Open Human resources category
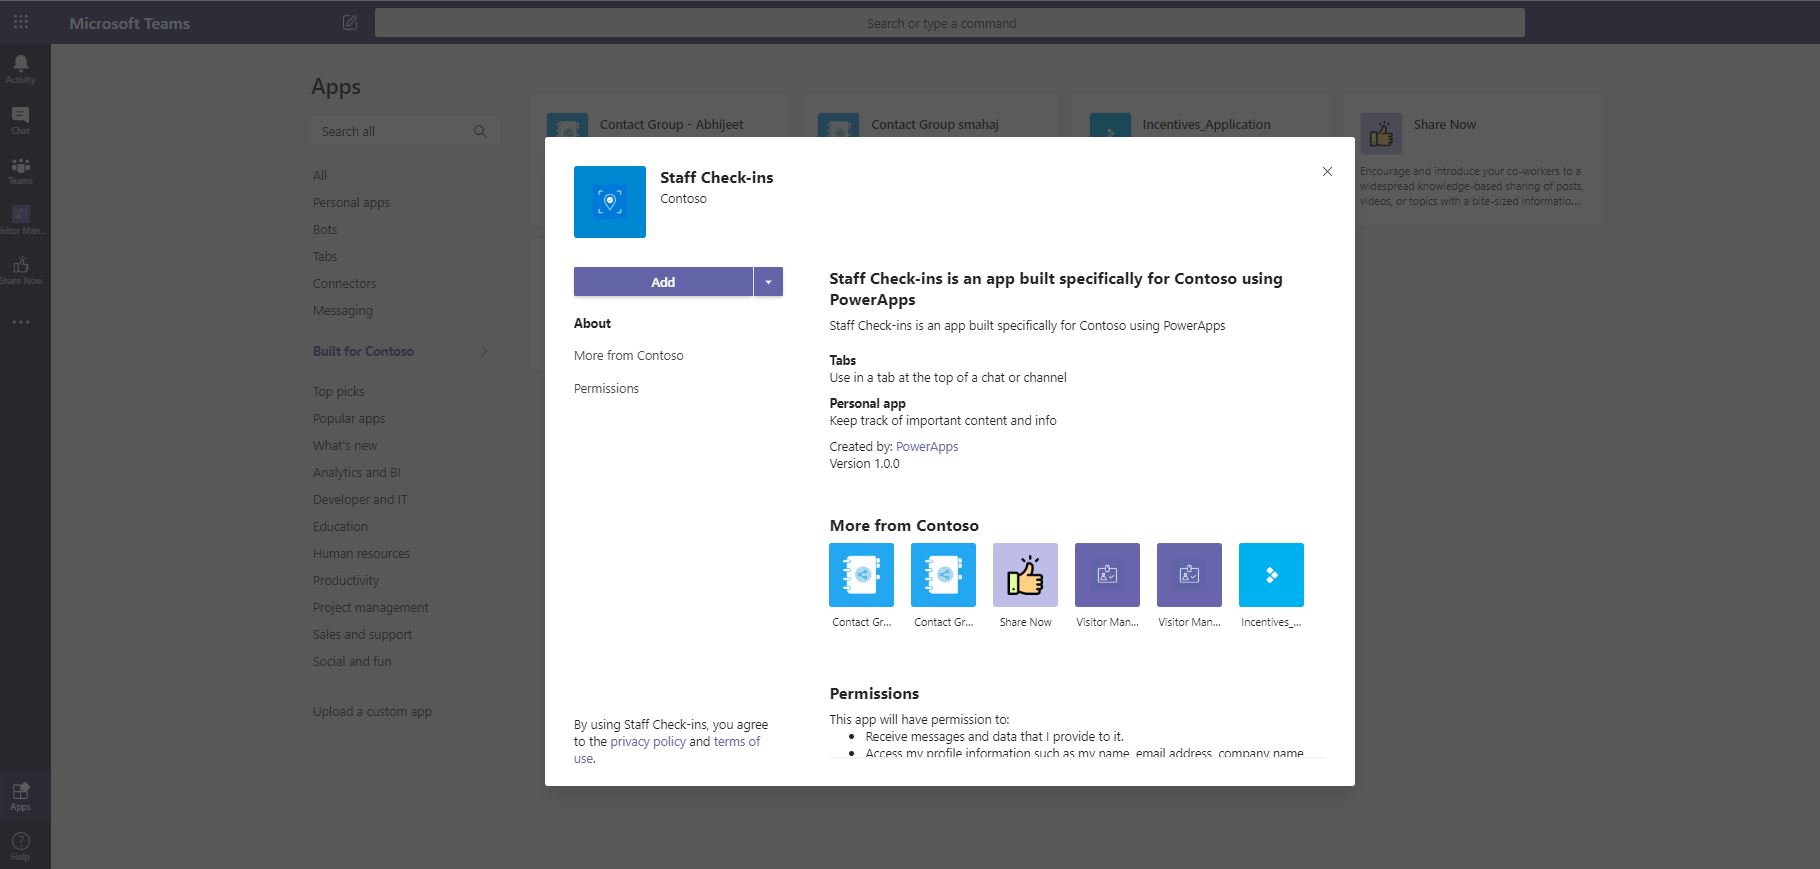This screenshot has width=1820, height=869. click(361, 553)
